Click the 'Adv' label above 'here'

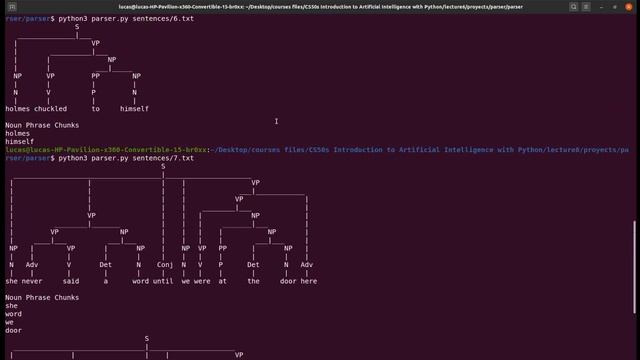click(x=307, y=264)
